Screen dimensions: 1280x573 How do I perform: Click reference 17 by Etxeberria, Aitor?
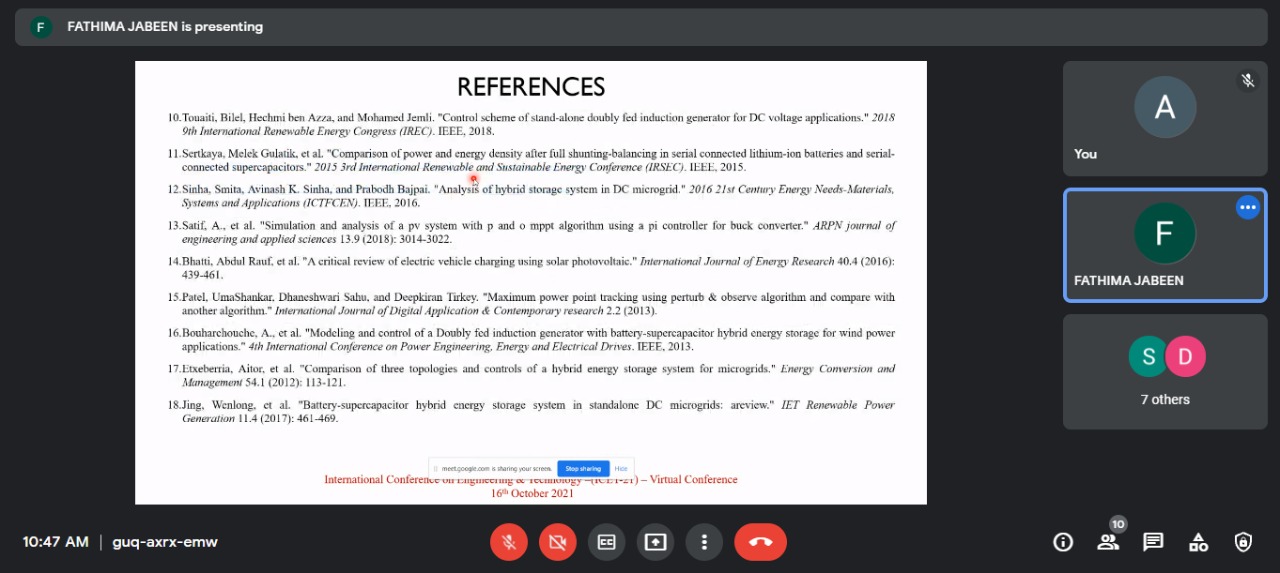pyautogui.click(x=531, y=375)
